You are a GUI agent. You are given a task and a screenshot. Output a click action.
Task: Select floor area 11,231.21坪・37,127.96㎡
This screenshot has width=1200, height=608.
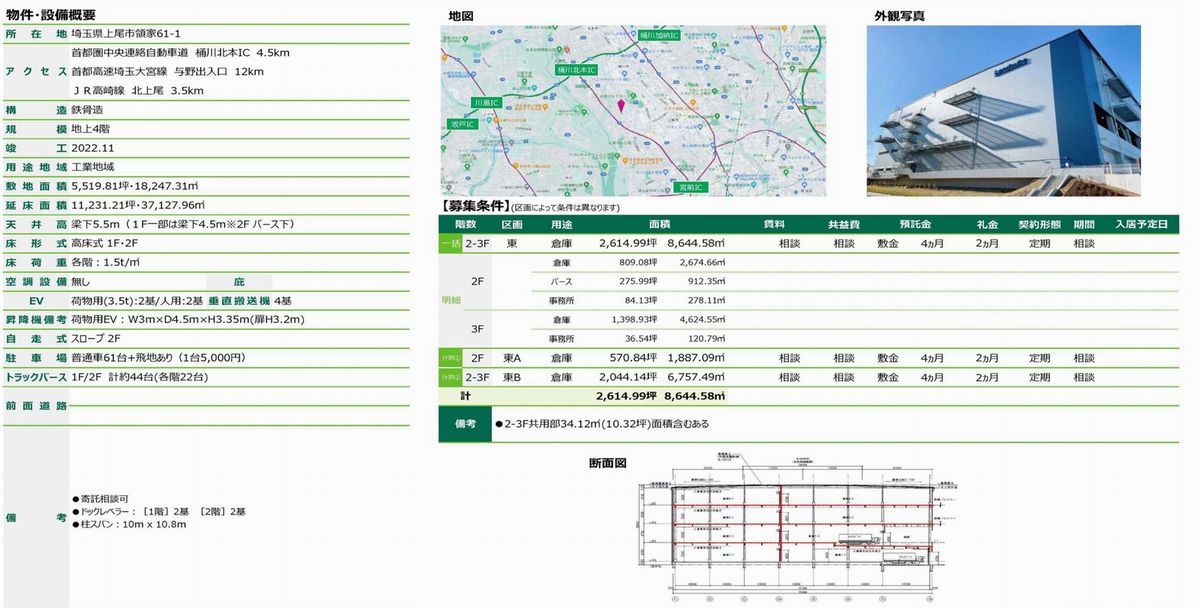point(140,205)
